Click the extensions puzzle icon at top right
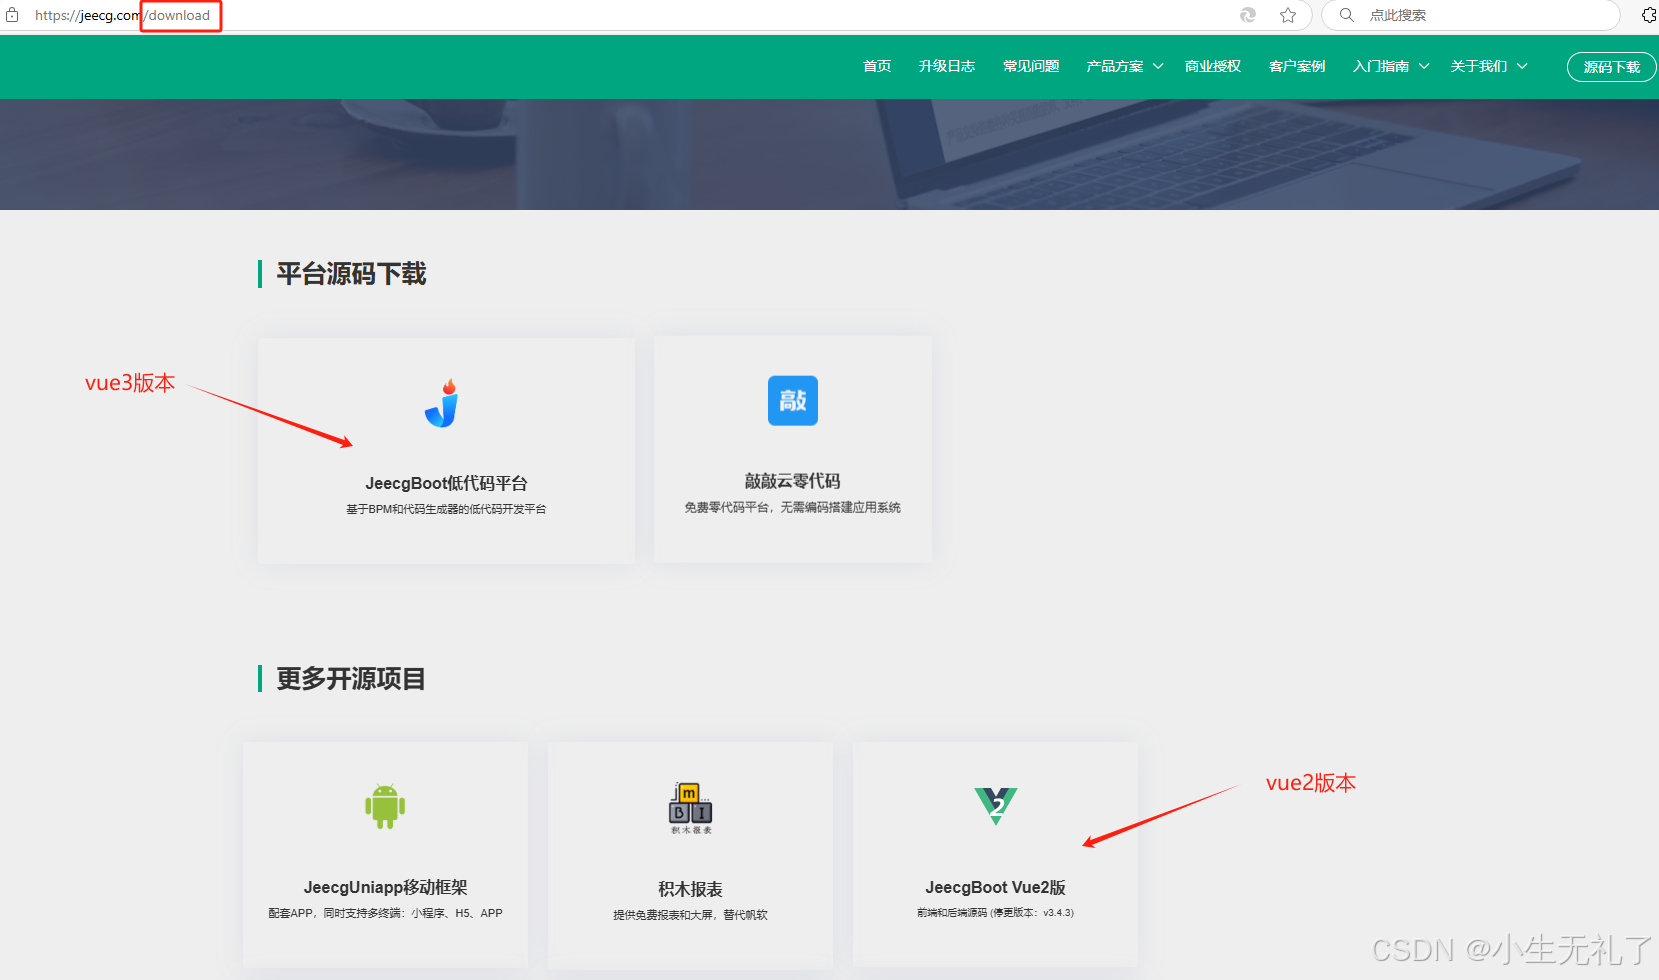The image size is (1659, 980). tap(1649, 15)
